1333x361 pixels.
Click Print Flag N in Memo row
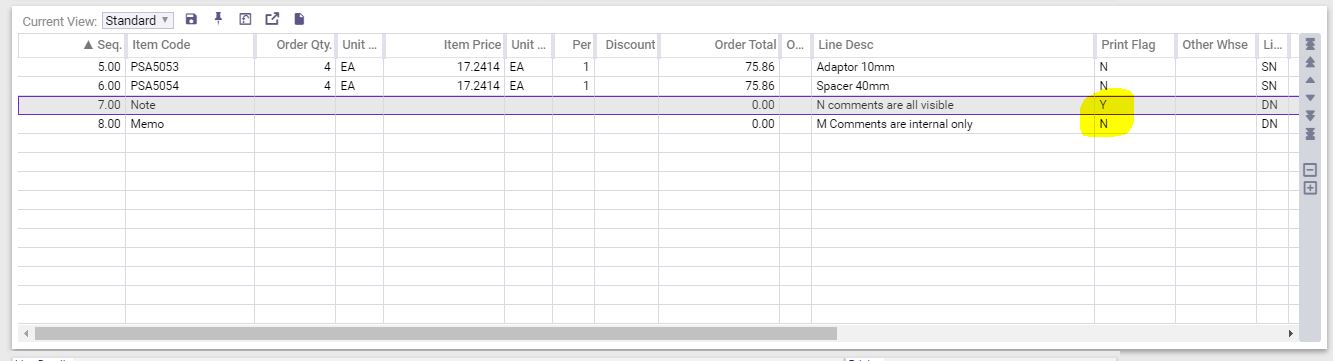(1135, 124)
